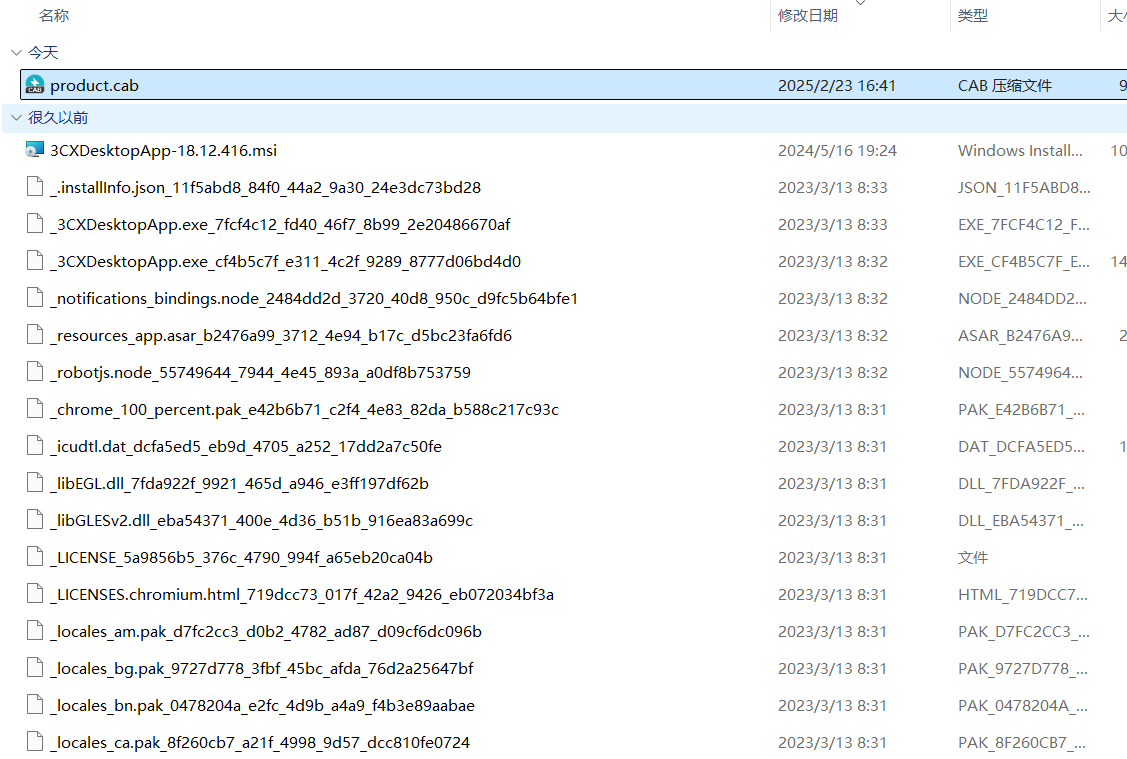This screenshot has height=759, width=1127.
Task: Click the _notifications_bindings.node file icon
Action: coord(34,298)
